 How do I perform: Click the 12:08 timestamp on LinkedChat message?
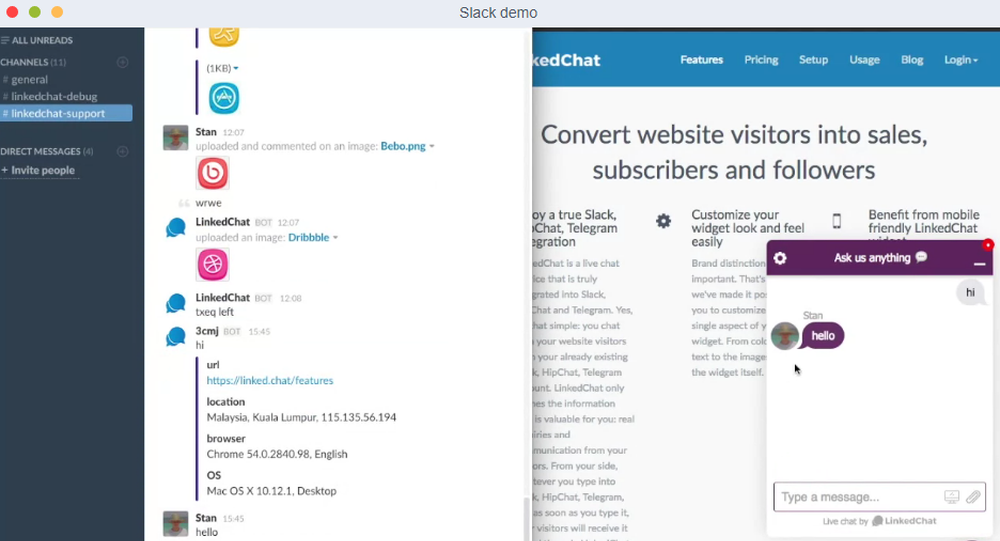pos(291,298)
